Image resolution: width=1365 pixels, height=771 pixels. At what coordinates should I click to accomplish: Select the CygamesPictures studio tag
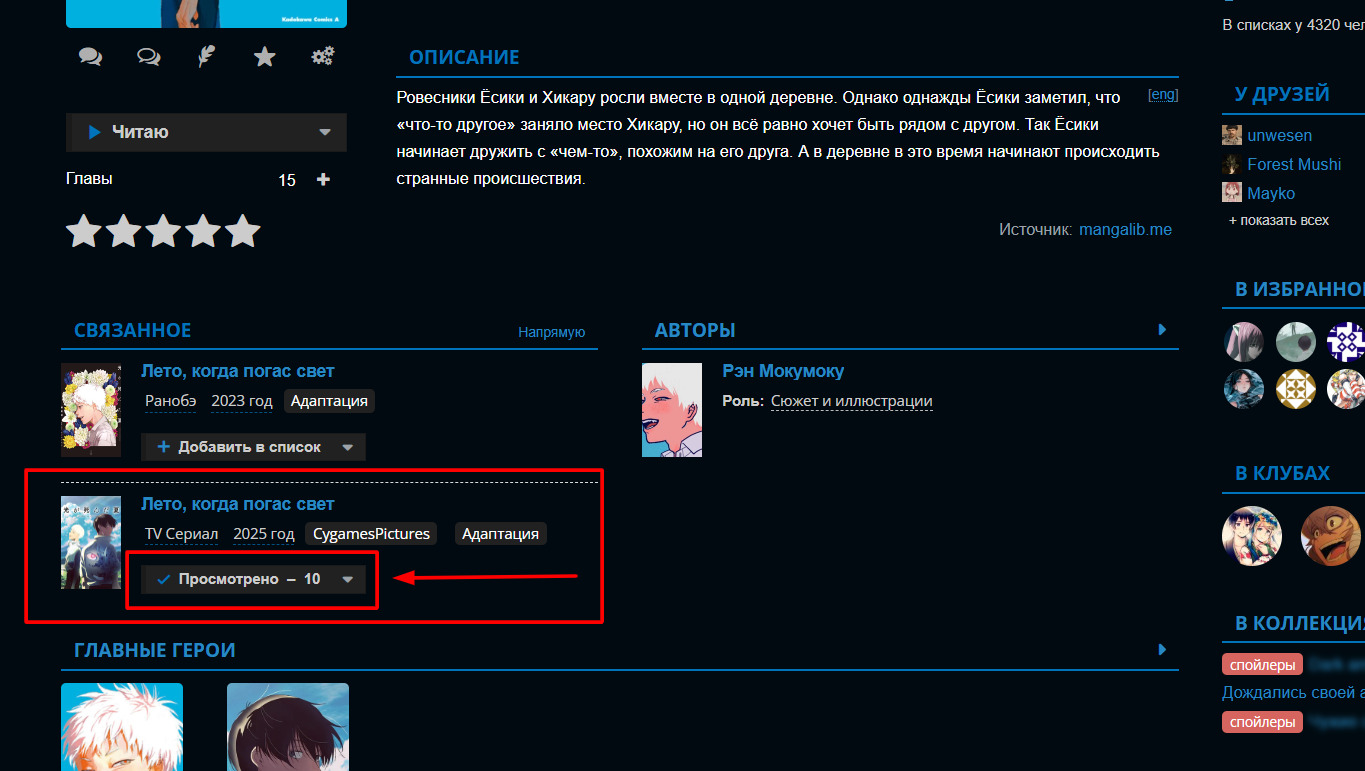[x=371, y=534]
